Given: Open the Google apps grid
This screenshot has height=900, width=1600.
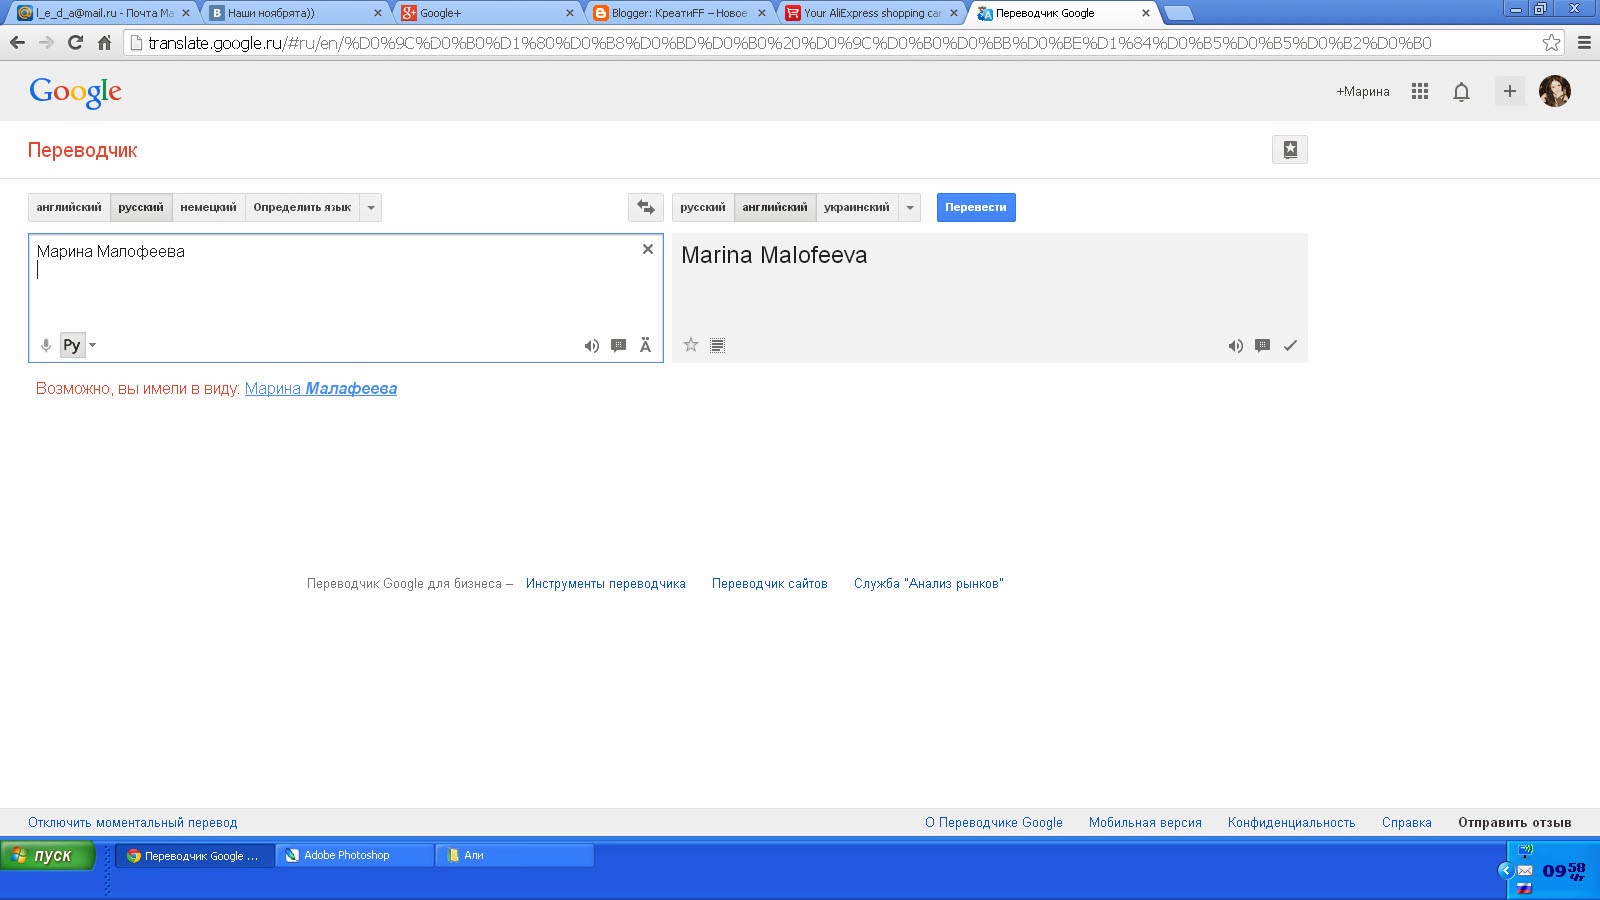Looking at the screenshot, I should (x=1420, y=91).
